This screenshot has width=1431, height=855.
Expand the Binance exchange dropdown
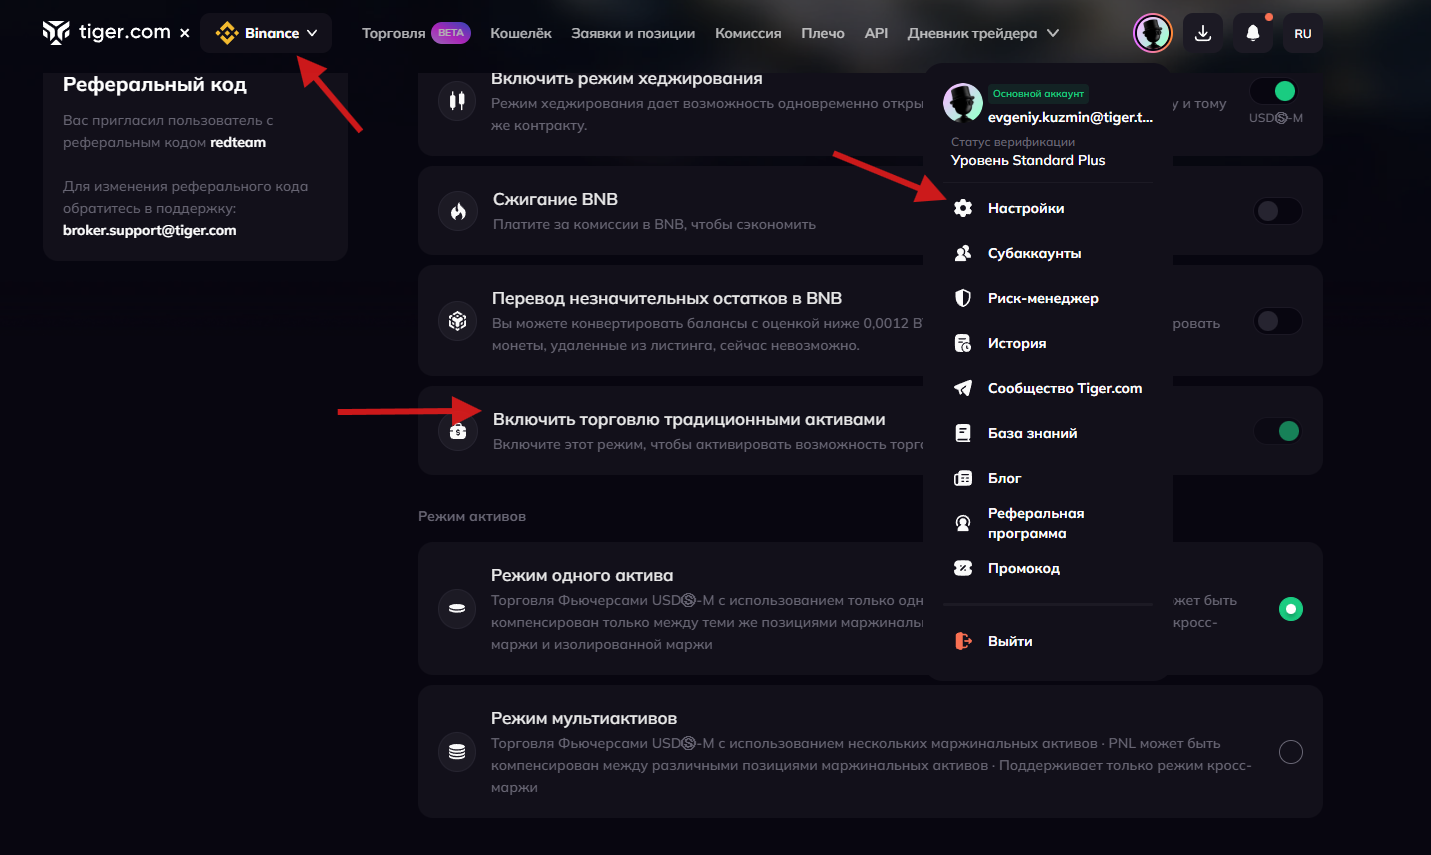(267, 33)
